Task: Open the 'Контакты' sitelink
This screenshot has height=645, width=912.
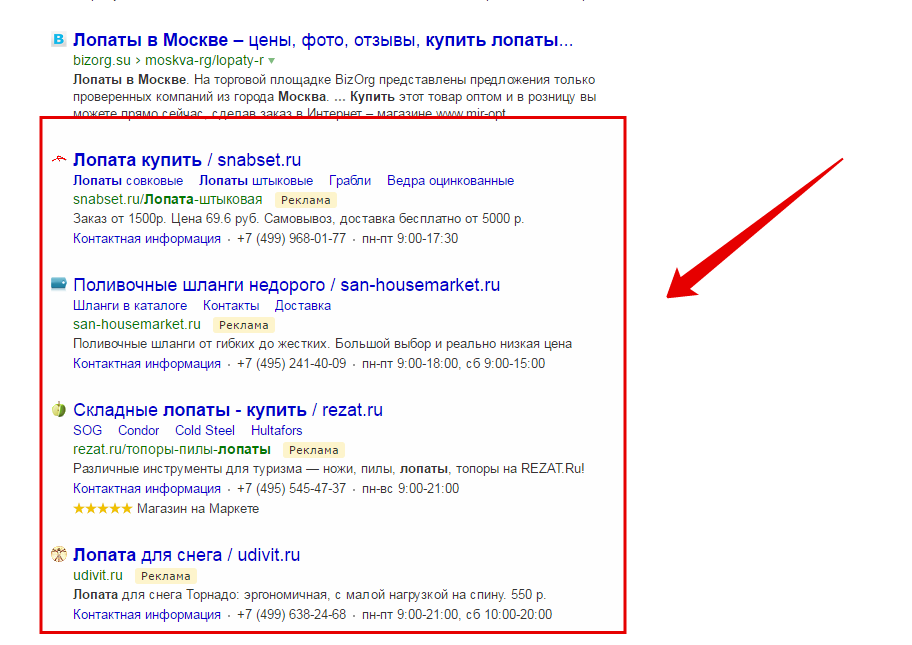Action: click(x=231, y=305)
